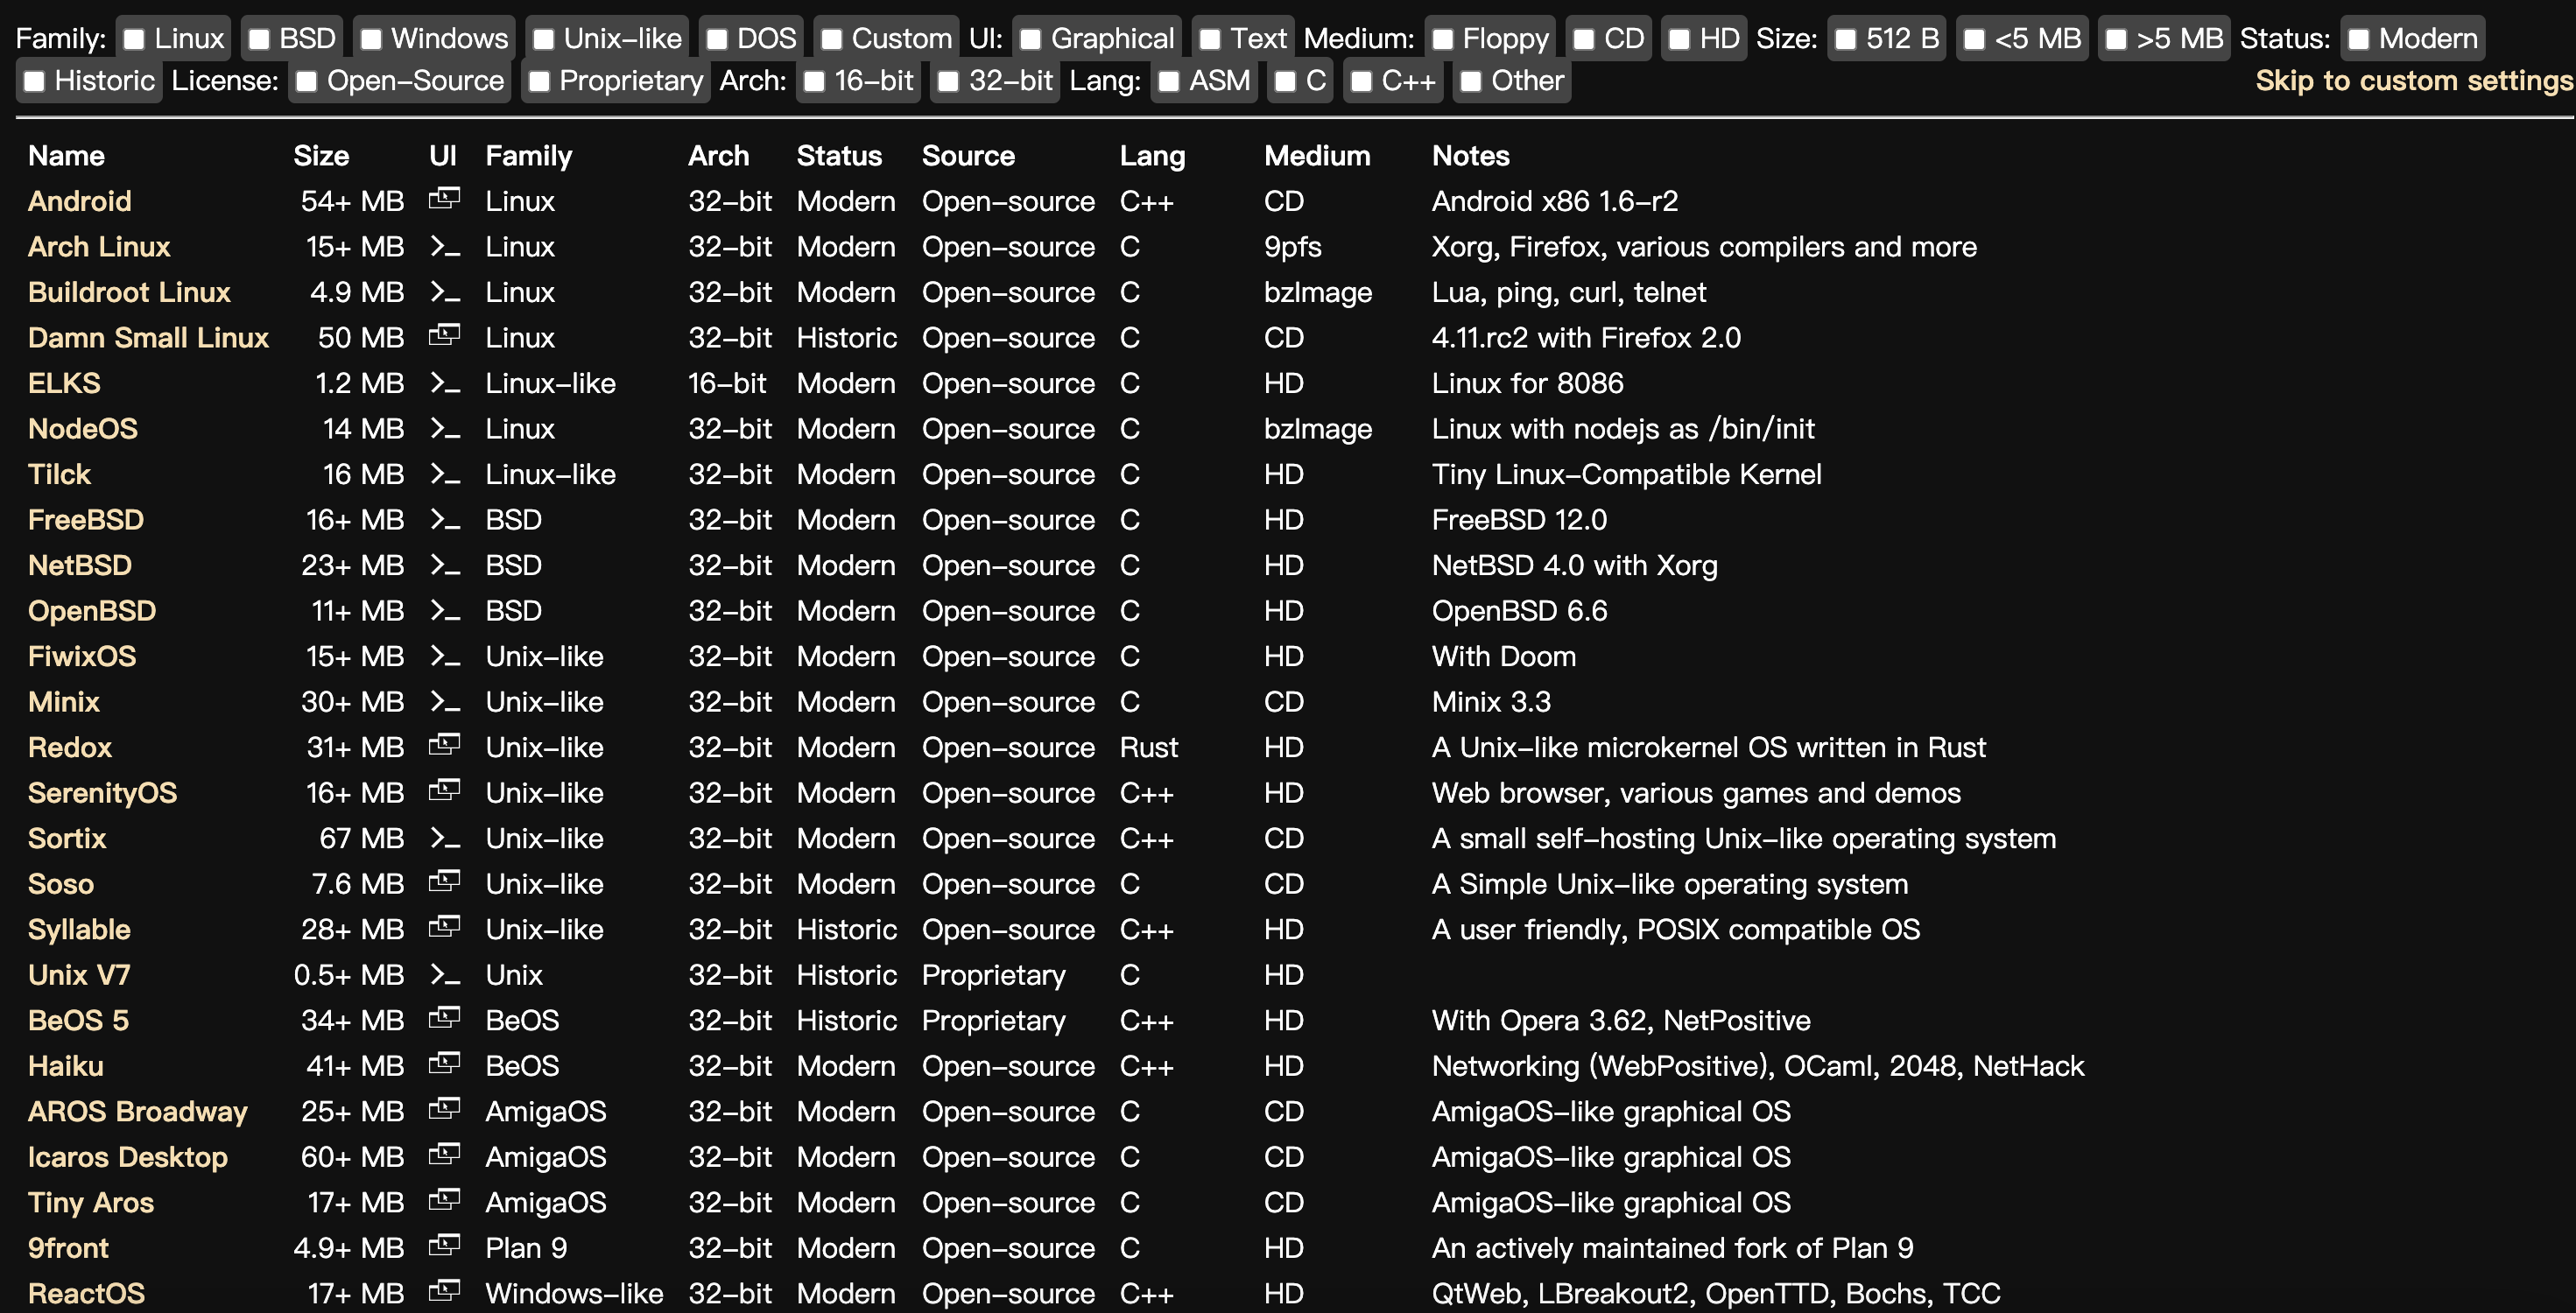Enable the Linux family filter checkbox
This screenshot has height=1313, width=2576.
(133, 39)
